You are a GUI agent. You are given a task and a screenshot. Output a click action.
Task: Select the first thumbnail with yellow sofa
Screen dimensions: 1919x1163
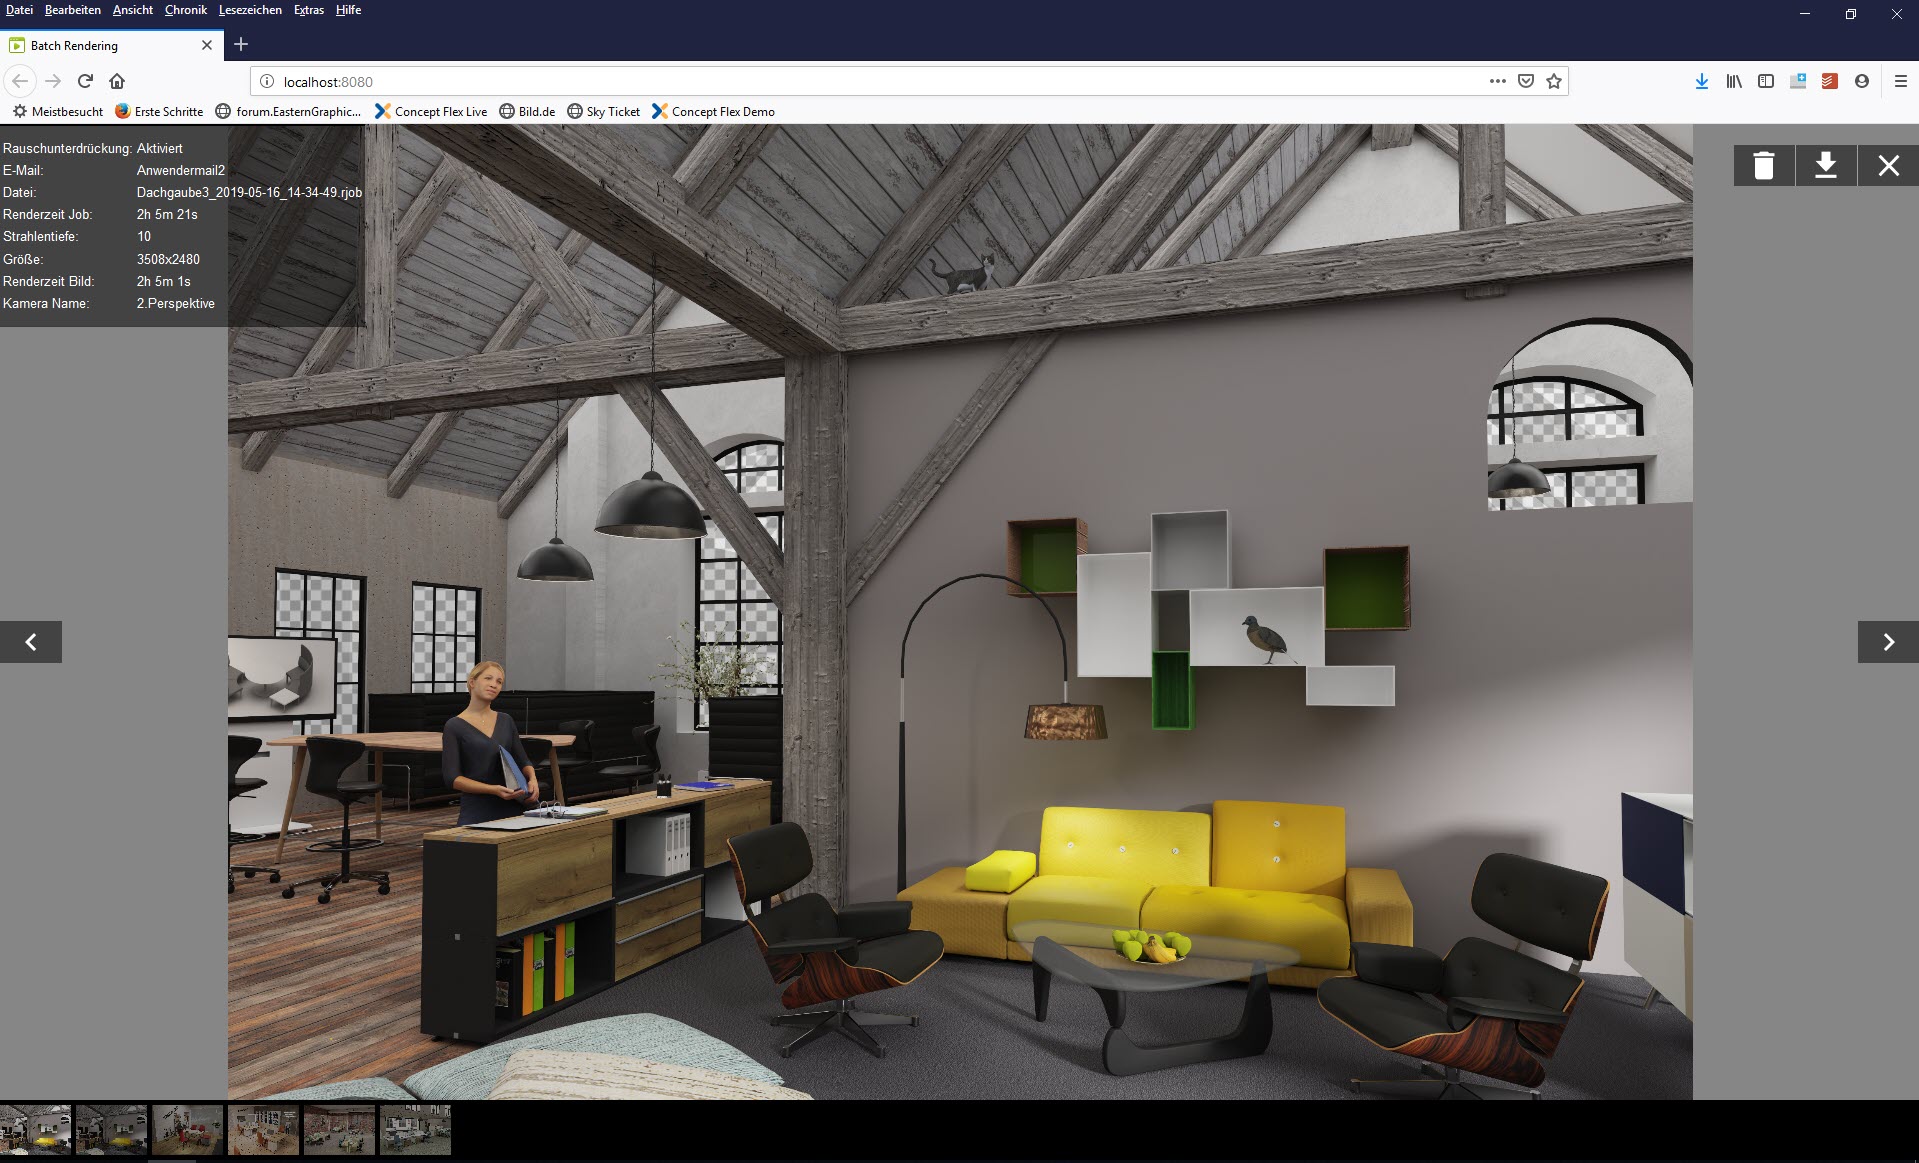click(36, 1130)
